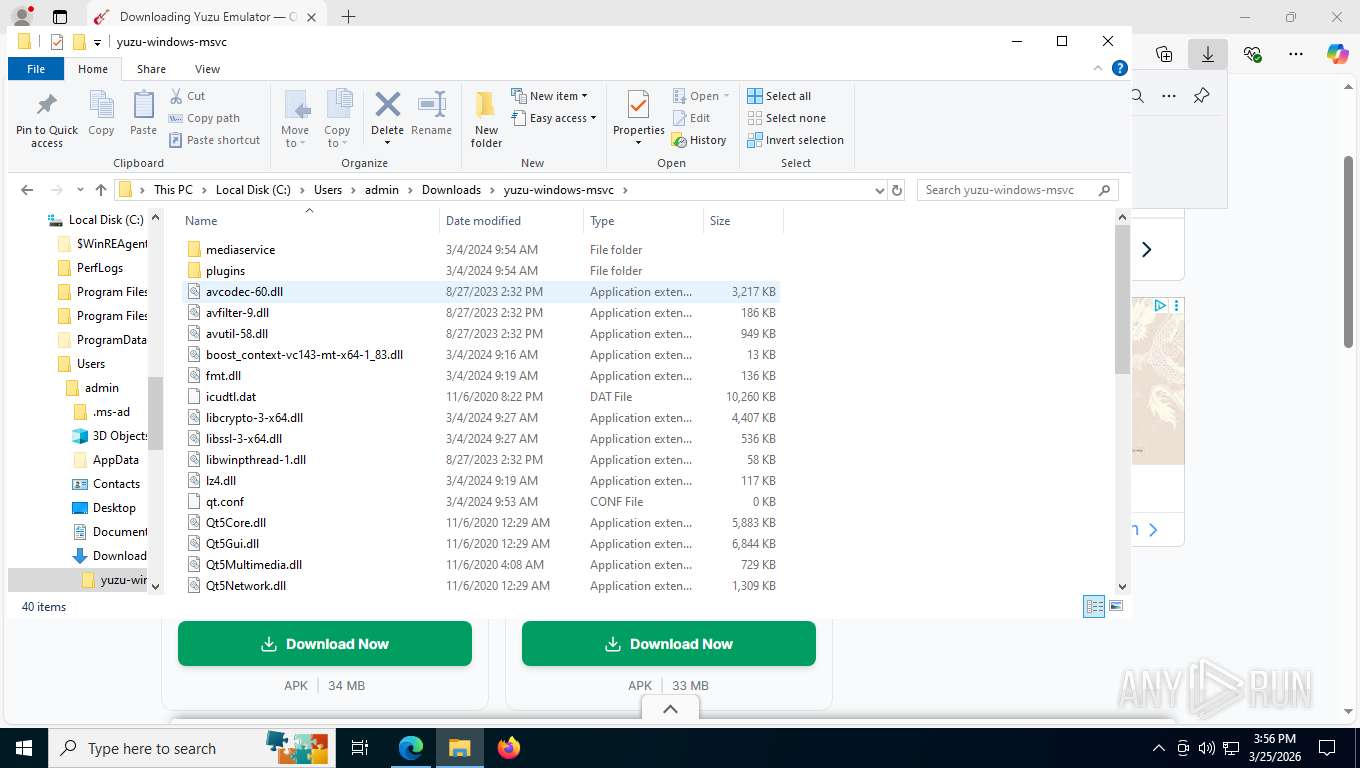
Task: Click the second green Download Now button
Action: [x=669, y=644]
